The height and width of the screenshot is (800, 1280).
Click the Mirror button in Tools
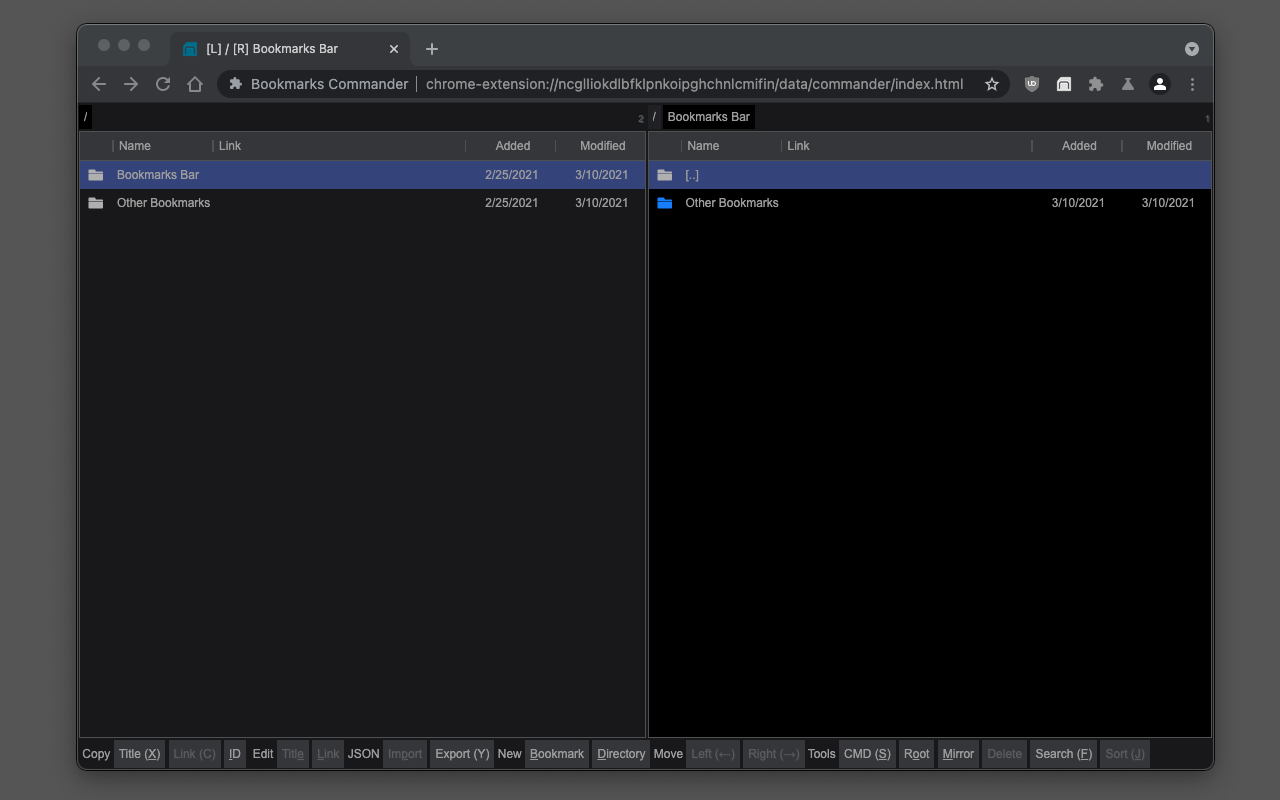click(x=958, y=754)
